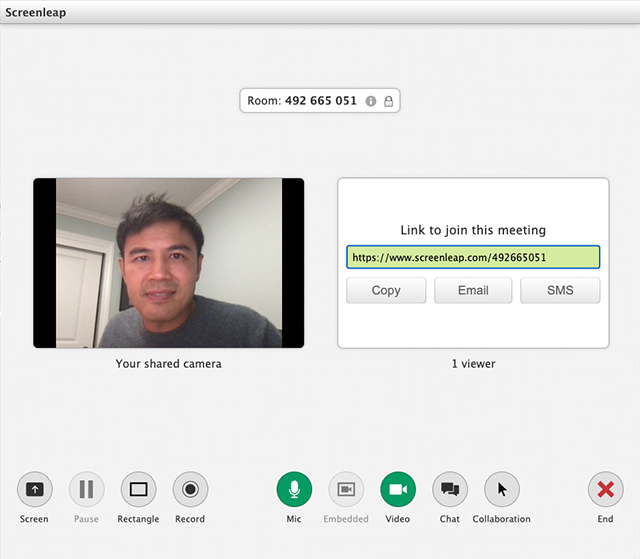The width and height of the screenshot is (640, 559).
Task: Enable the Collaboration cursor tool
Action: click(502, 490)
